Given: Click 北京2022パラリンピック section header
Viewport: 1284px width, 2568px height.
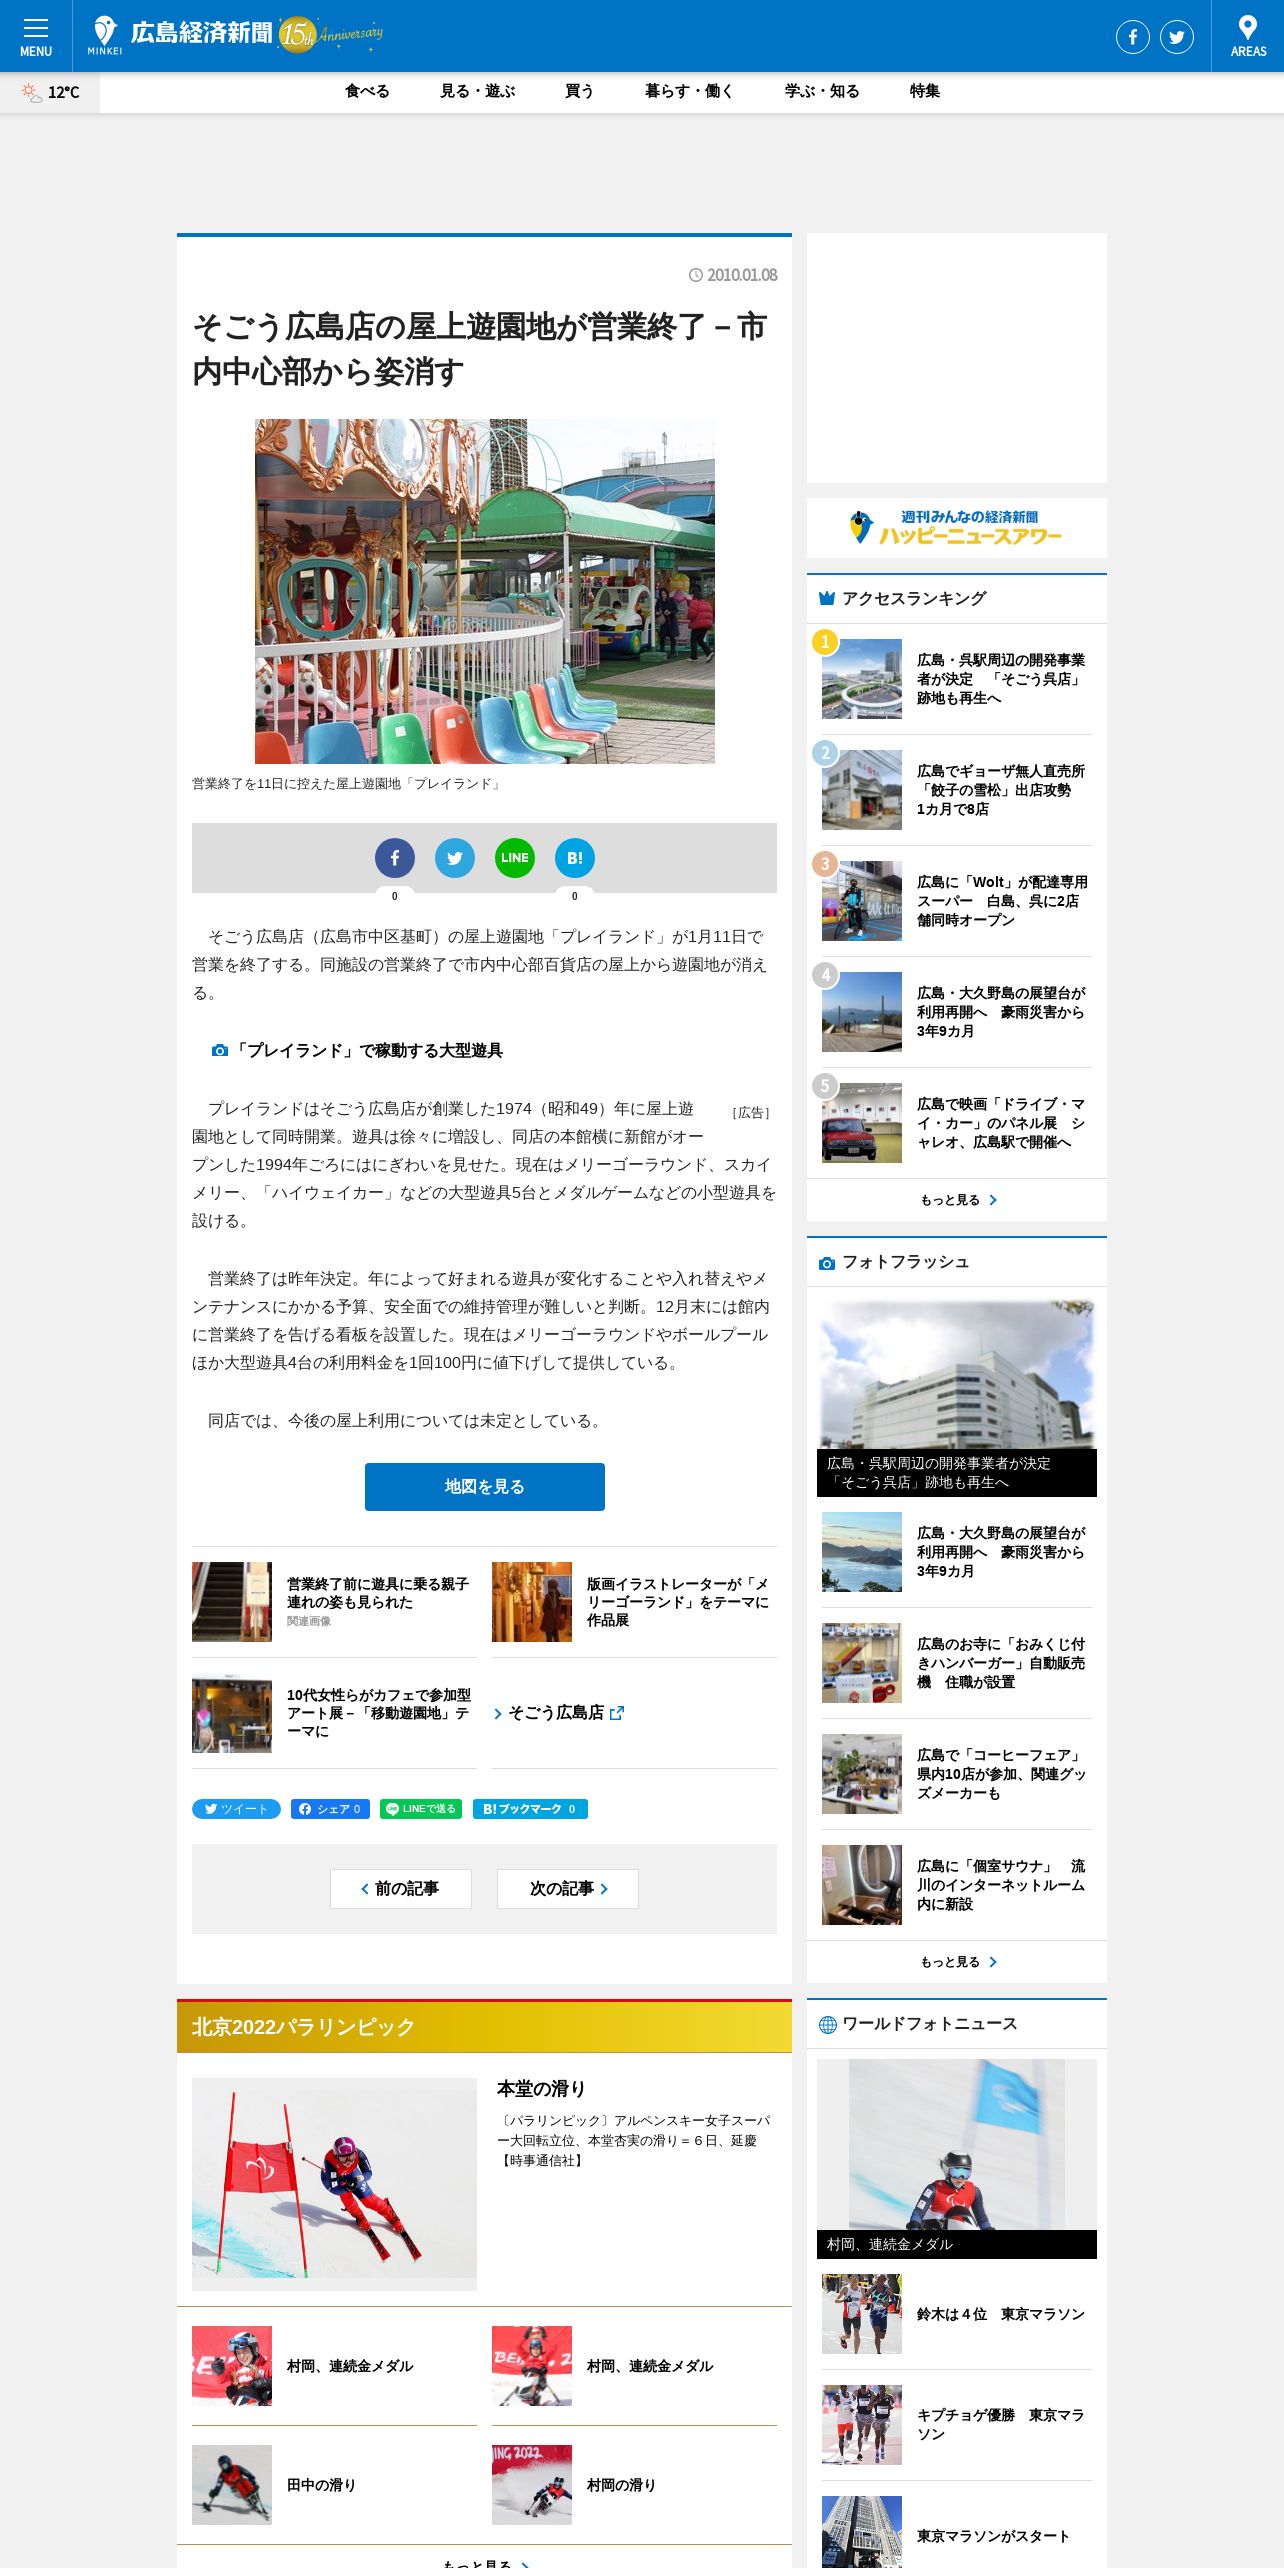Looking at the screenshot, I should (x=484, y=2027).
